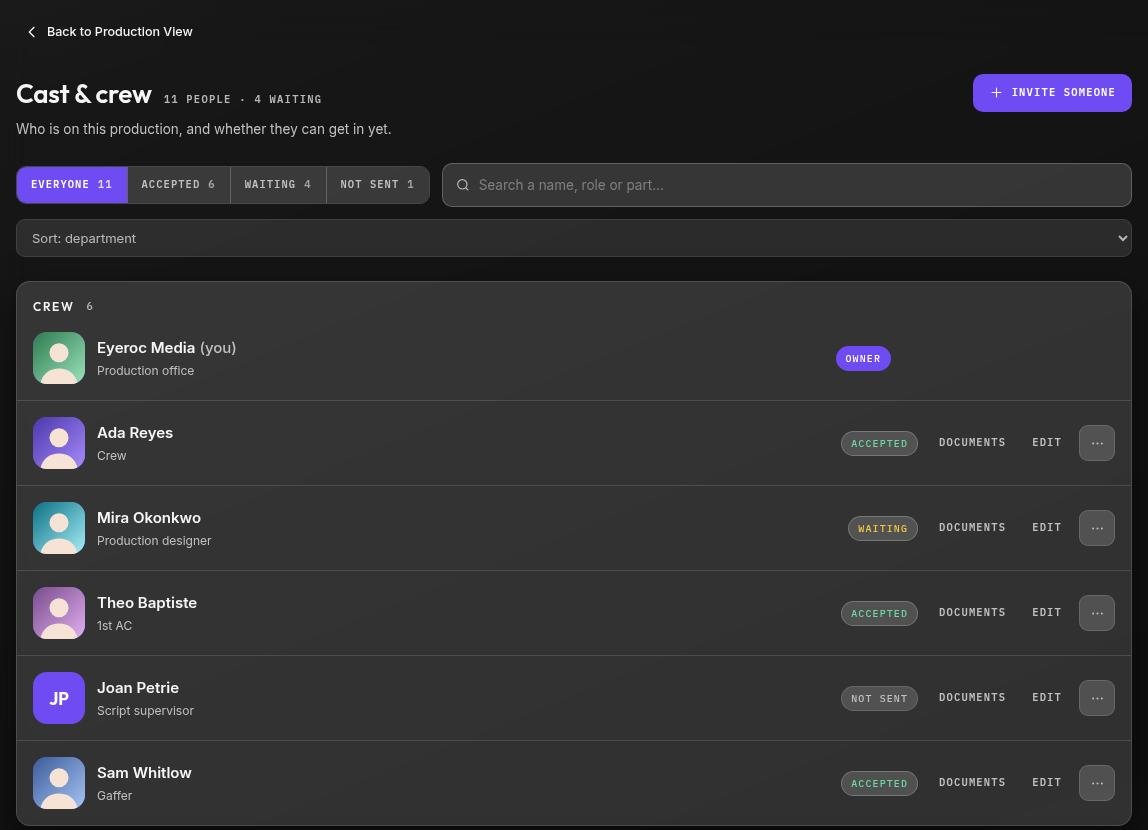Open more options menu for Sam Whitlow
This screenshot has width=1148, height=830.
point(1097,782)
